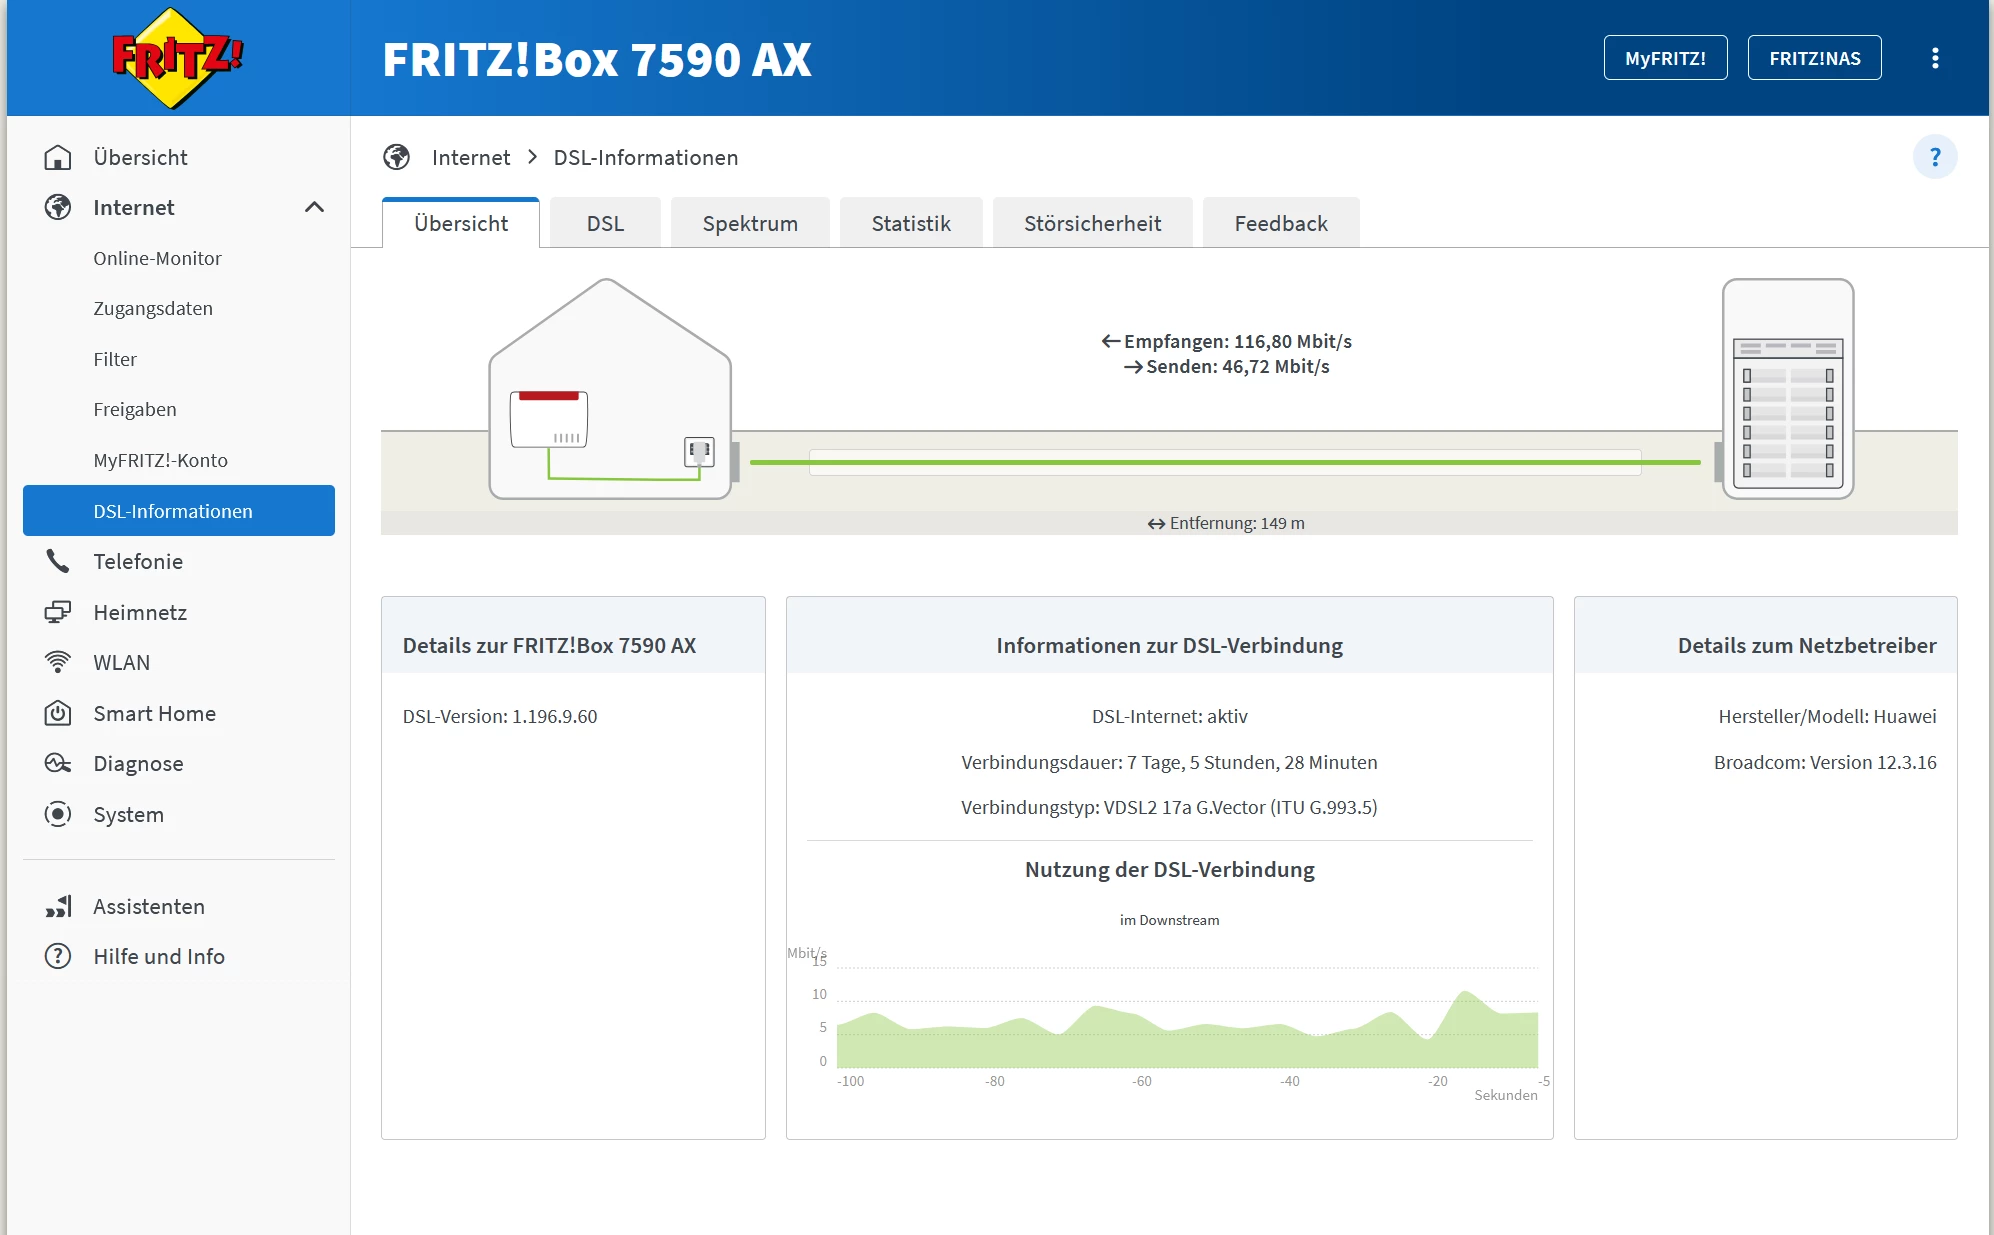Click the FRITZ! logo
The image size is (1994, 1235).
(176, 58)
